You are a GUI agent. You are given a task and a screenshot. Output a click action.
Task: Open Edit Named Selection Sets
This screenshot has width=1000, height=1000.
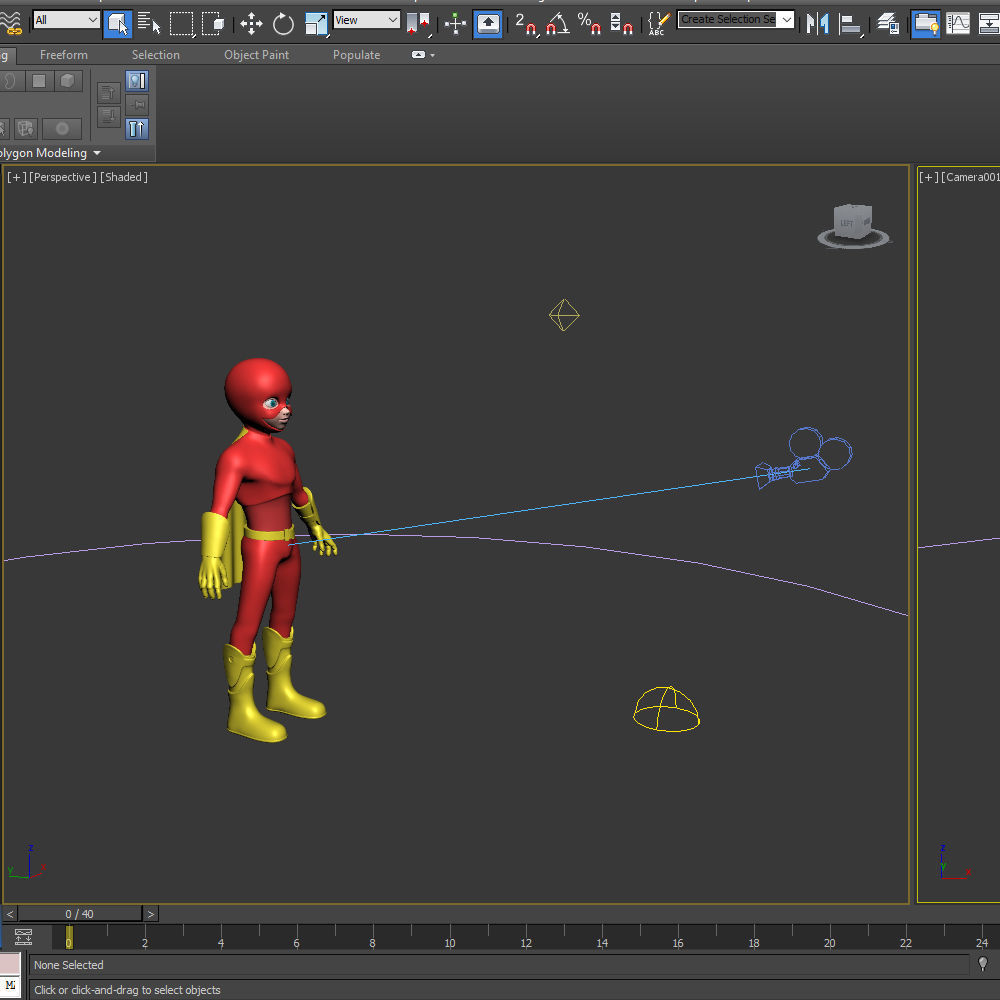659,24
